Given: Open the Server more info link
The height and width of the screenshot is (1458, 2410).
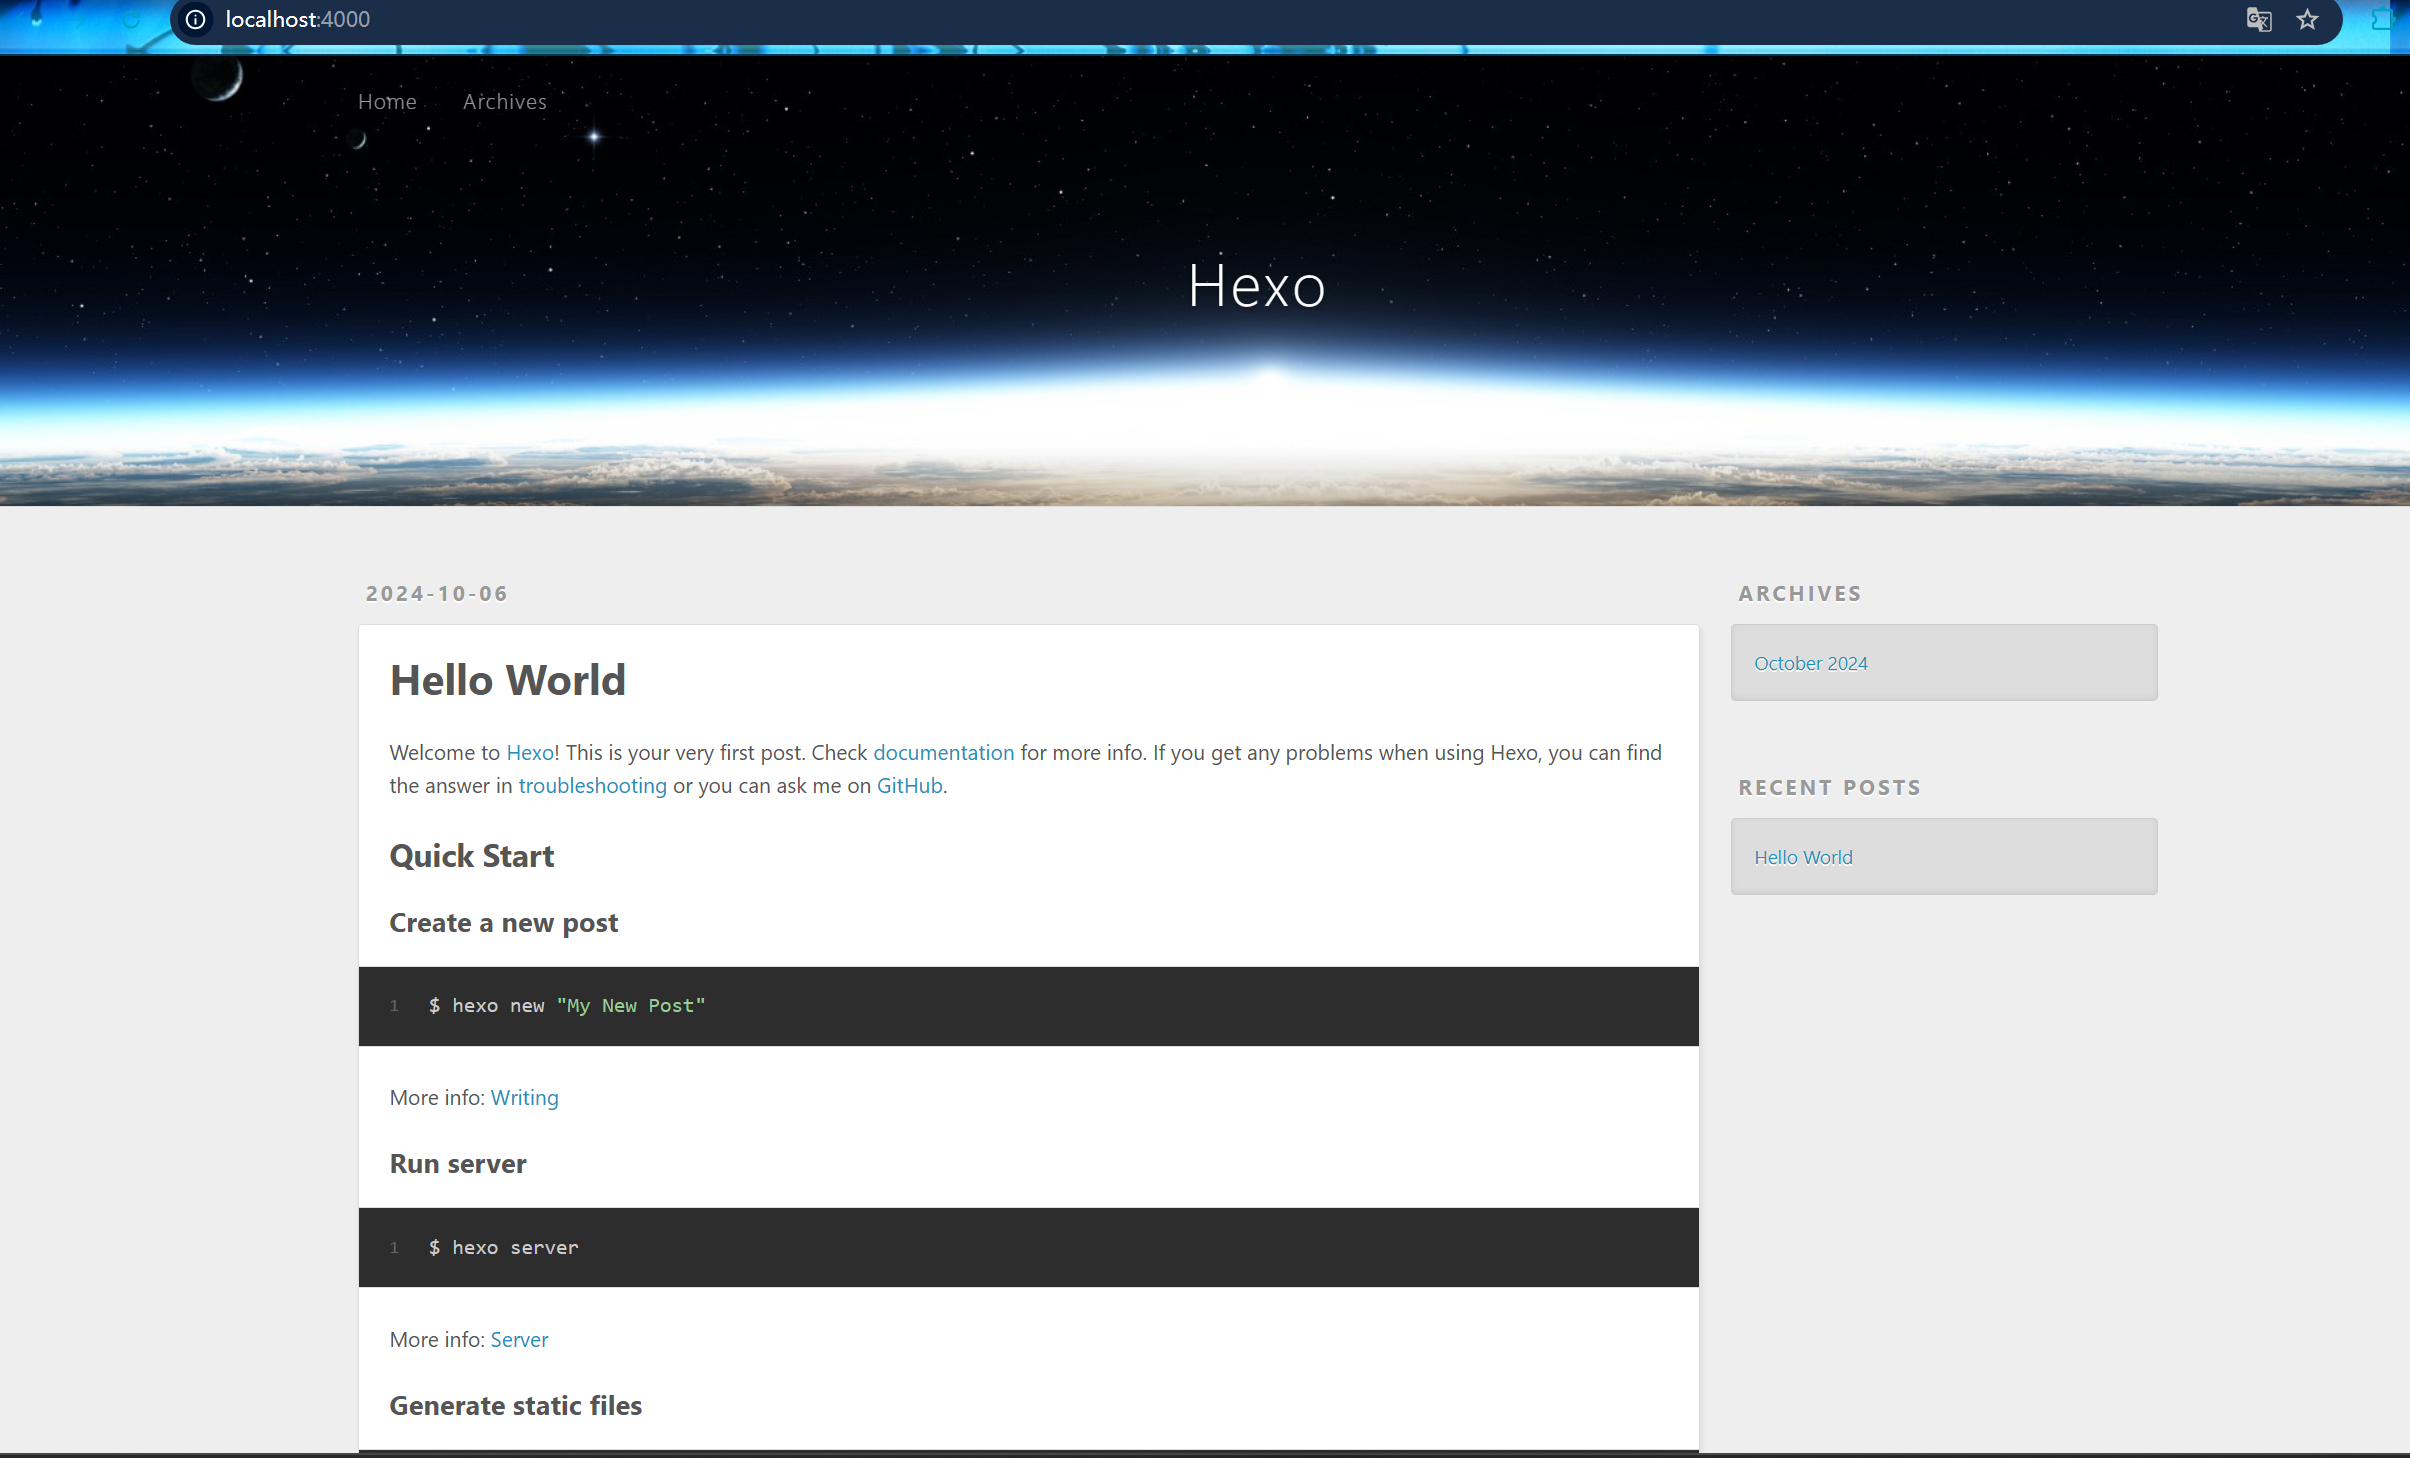Looking at the screenshot, I should tap(519, 1339).
